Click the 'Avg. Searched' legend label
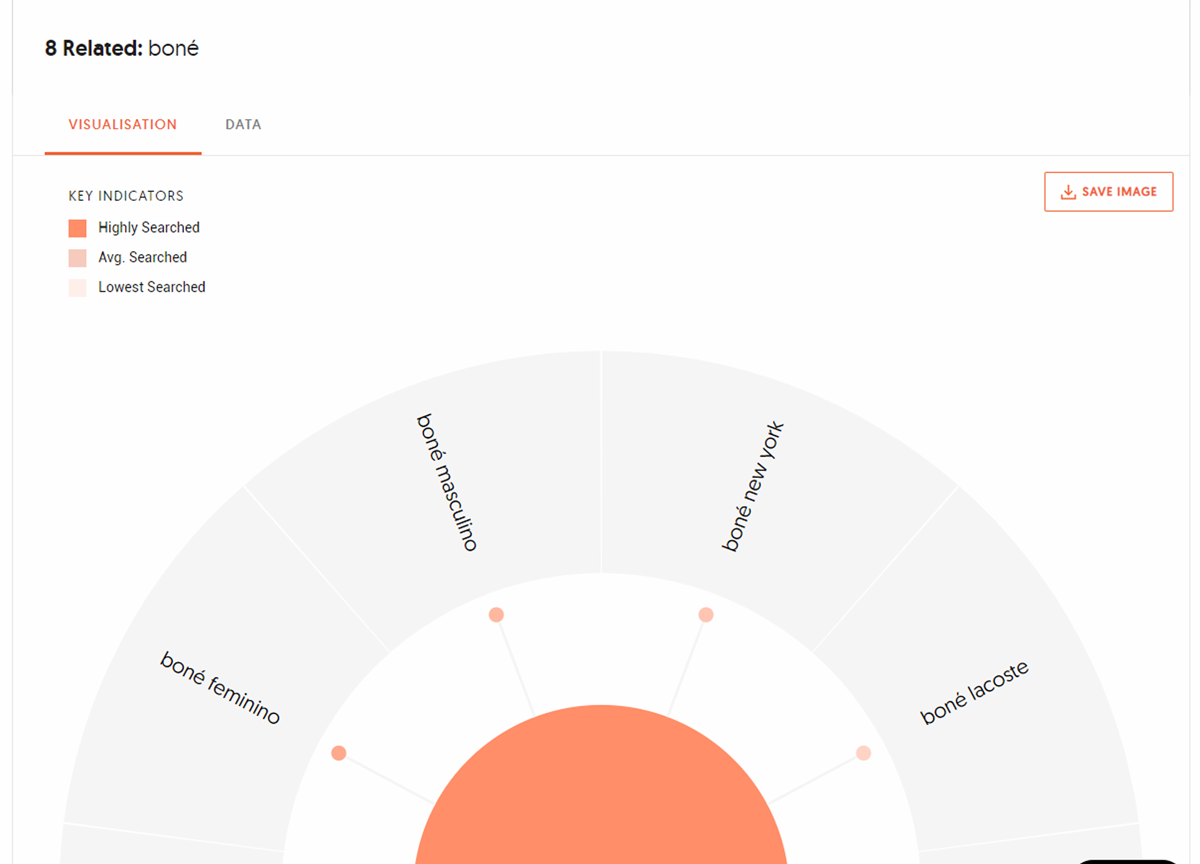 click(x=143, y=258)
